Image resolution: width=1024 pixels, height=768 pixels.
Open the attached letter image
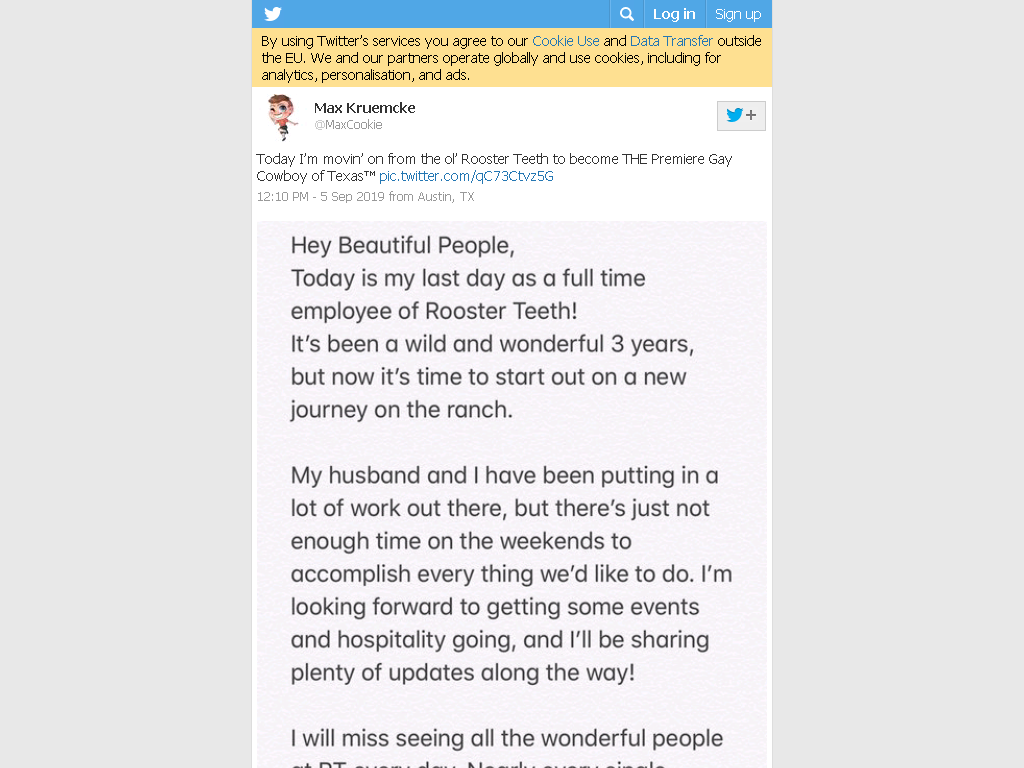(511, 494)
